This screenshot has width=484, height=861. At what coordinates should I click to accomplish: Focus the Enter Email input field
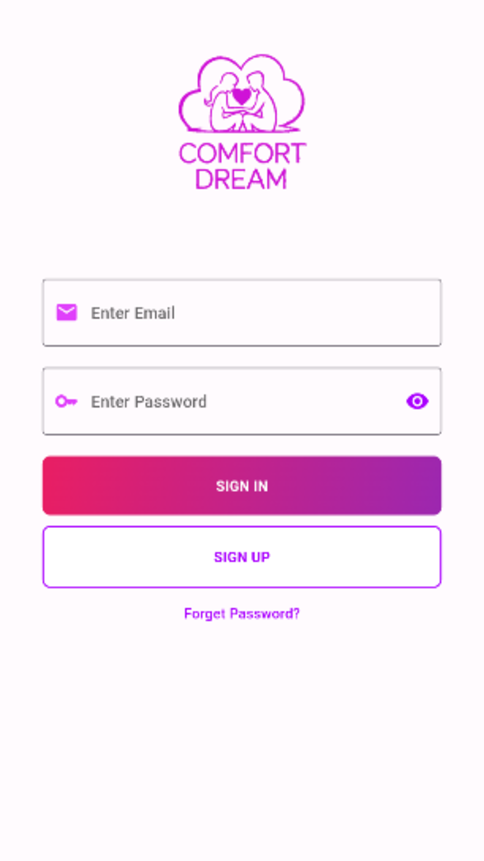pyautogui.click(x=242, y=312)
